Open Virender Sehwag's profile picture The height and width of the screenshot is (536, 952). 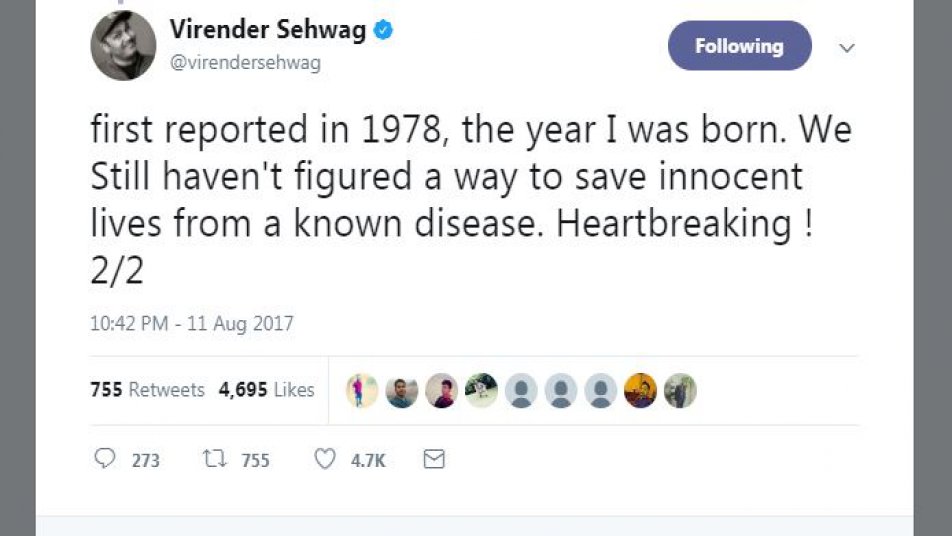124,46
